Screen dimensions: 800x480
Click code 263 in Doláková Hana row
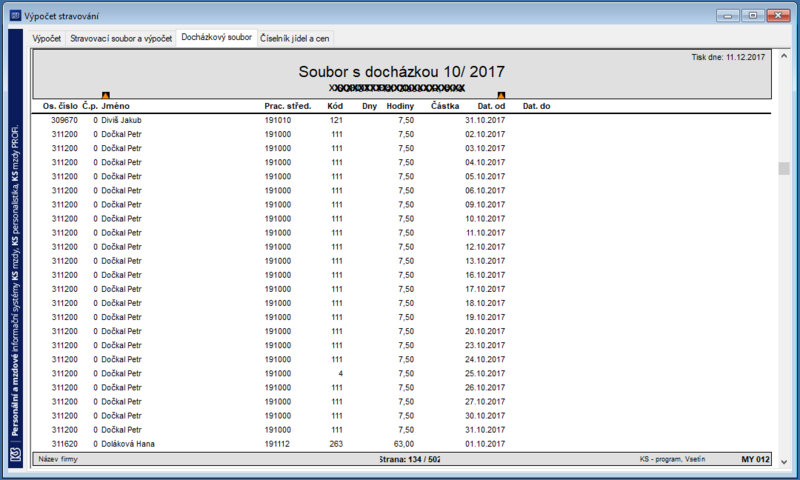[x=336, y=444]
